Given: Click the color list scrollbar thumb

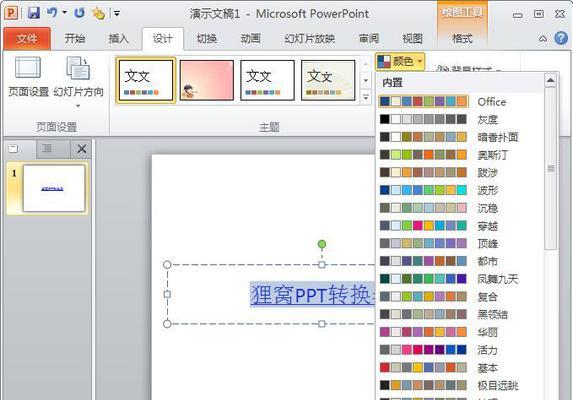Looking at the screenshot, I should [x=550, y=168].
